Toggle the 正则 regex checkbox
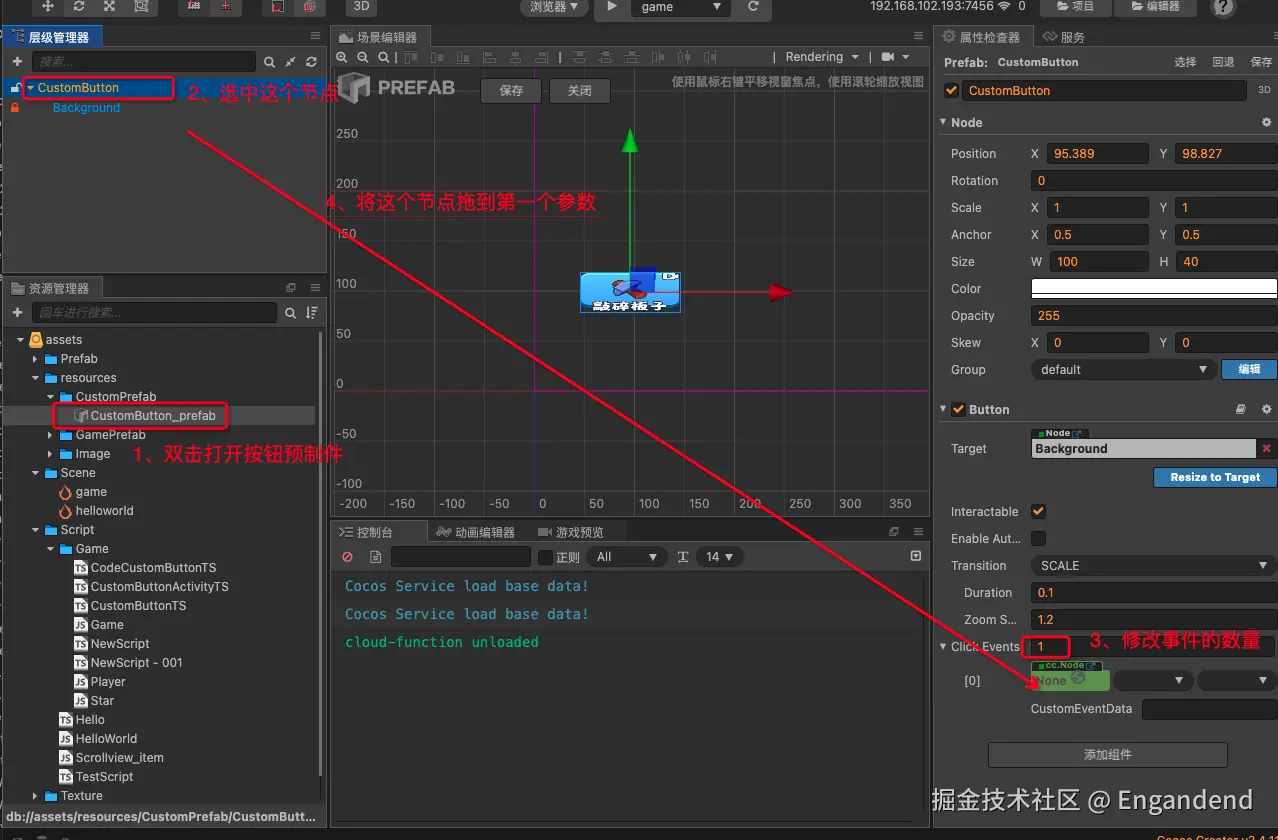This screenshot has height=840, width=1278. [545, 557]
